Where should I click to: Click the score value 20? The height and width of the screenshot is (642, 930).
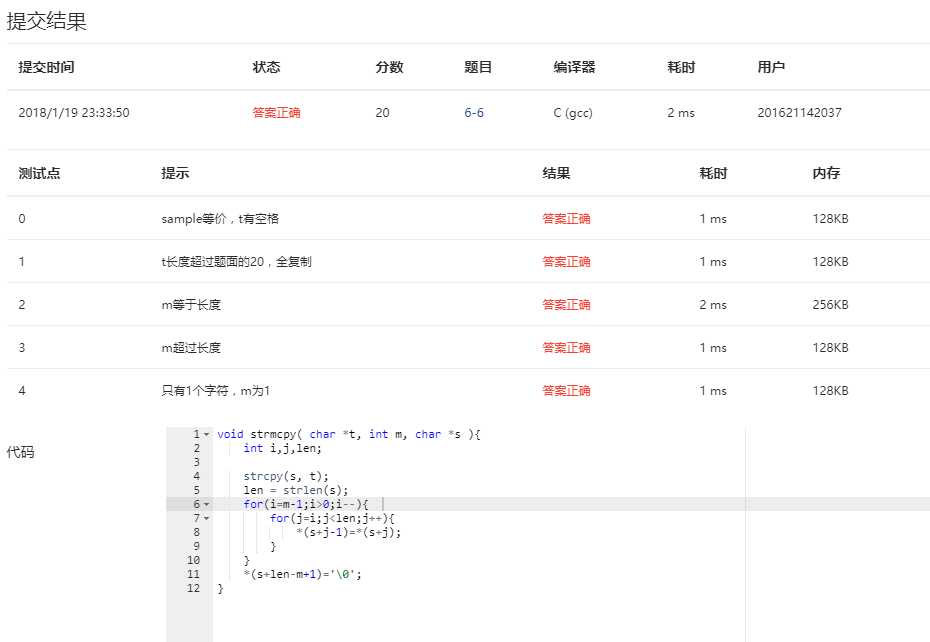[382, 113]
